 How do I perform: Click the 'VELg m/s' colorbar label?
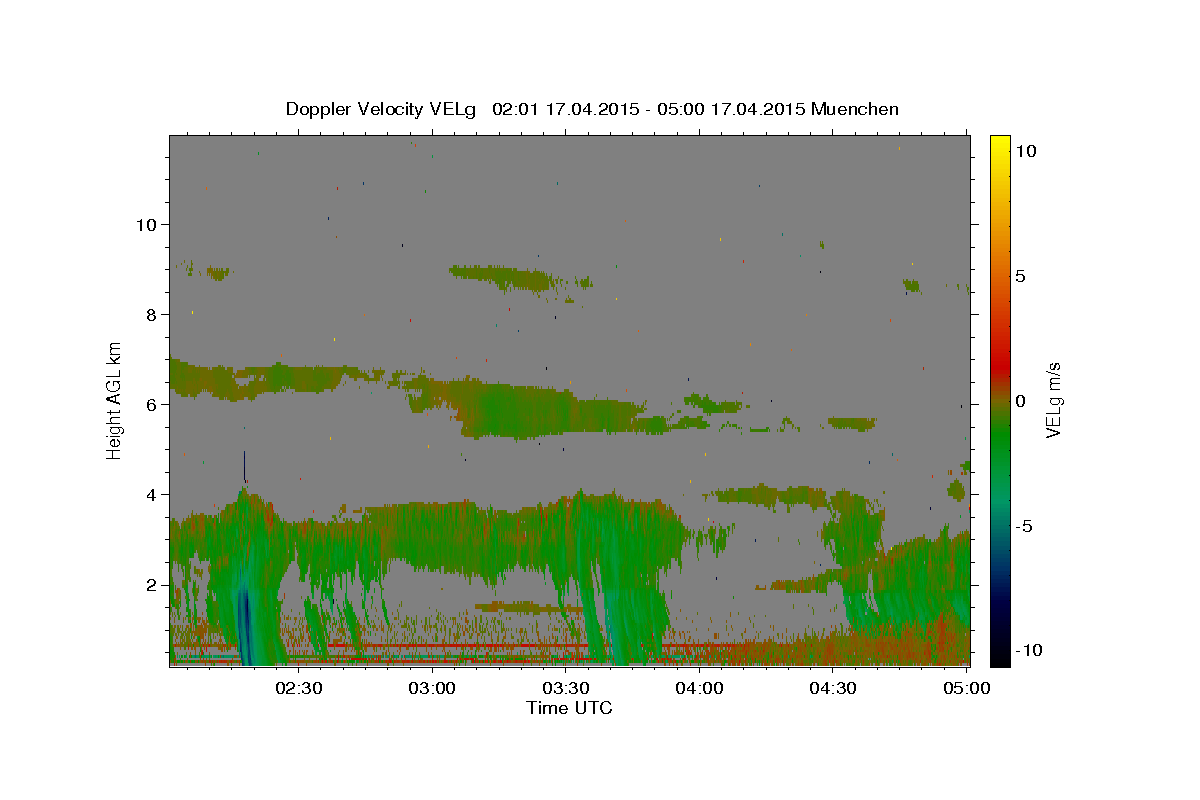[x=1053, y=400]
